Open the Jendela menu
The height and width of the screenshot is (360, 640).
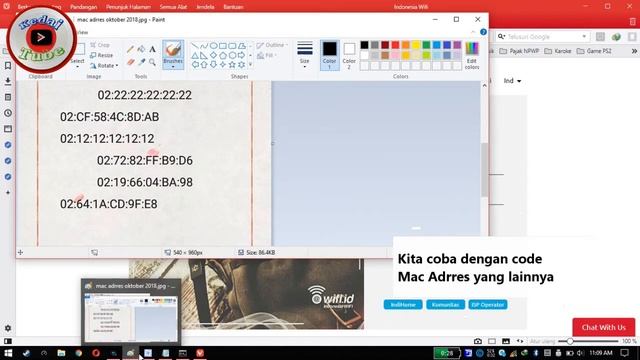click(x=205, y=7)
